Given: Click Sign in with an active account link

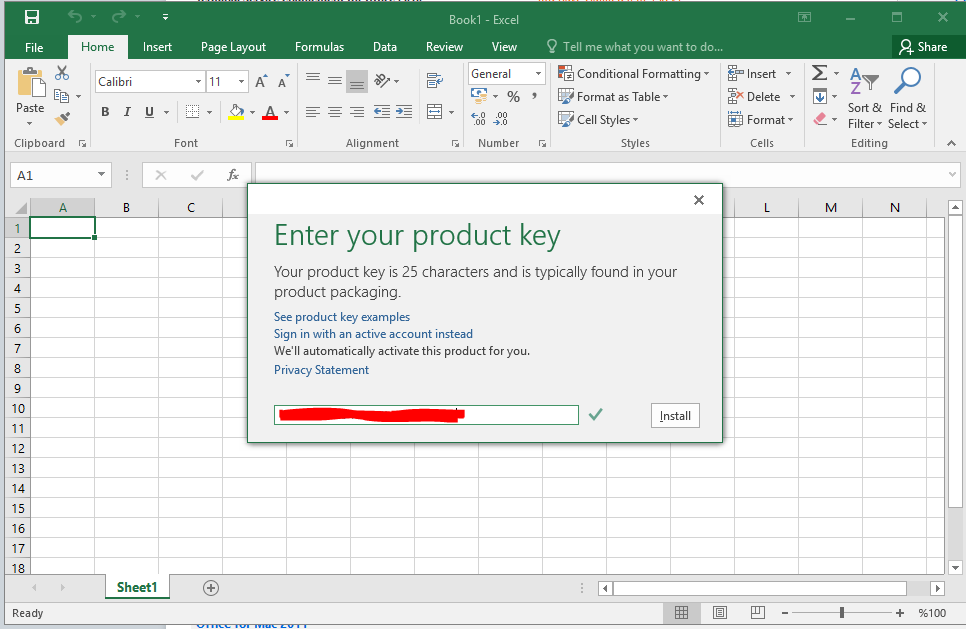Looking at the screenshot, I should [x=373, y=334].
